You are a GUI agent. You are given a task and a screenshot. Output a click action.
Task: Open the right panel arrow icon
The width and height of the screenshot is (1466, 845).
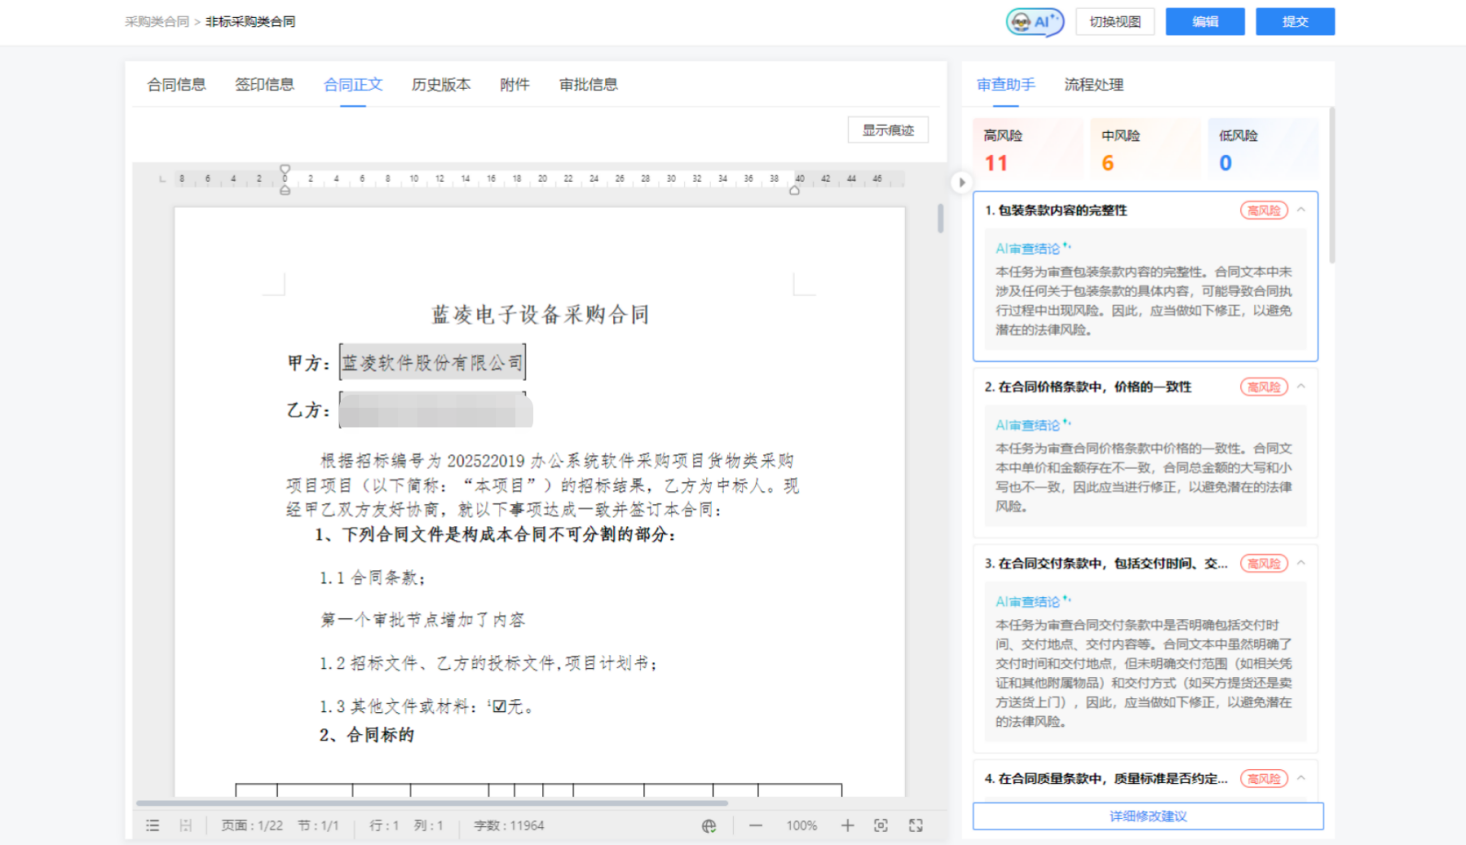tap(961, 182)
